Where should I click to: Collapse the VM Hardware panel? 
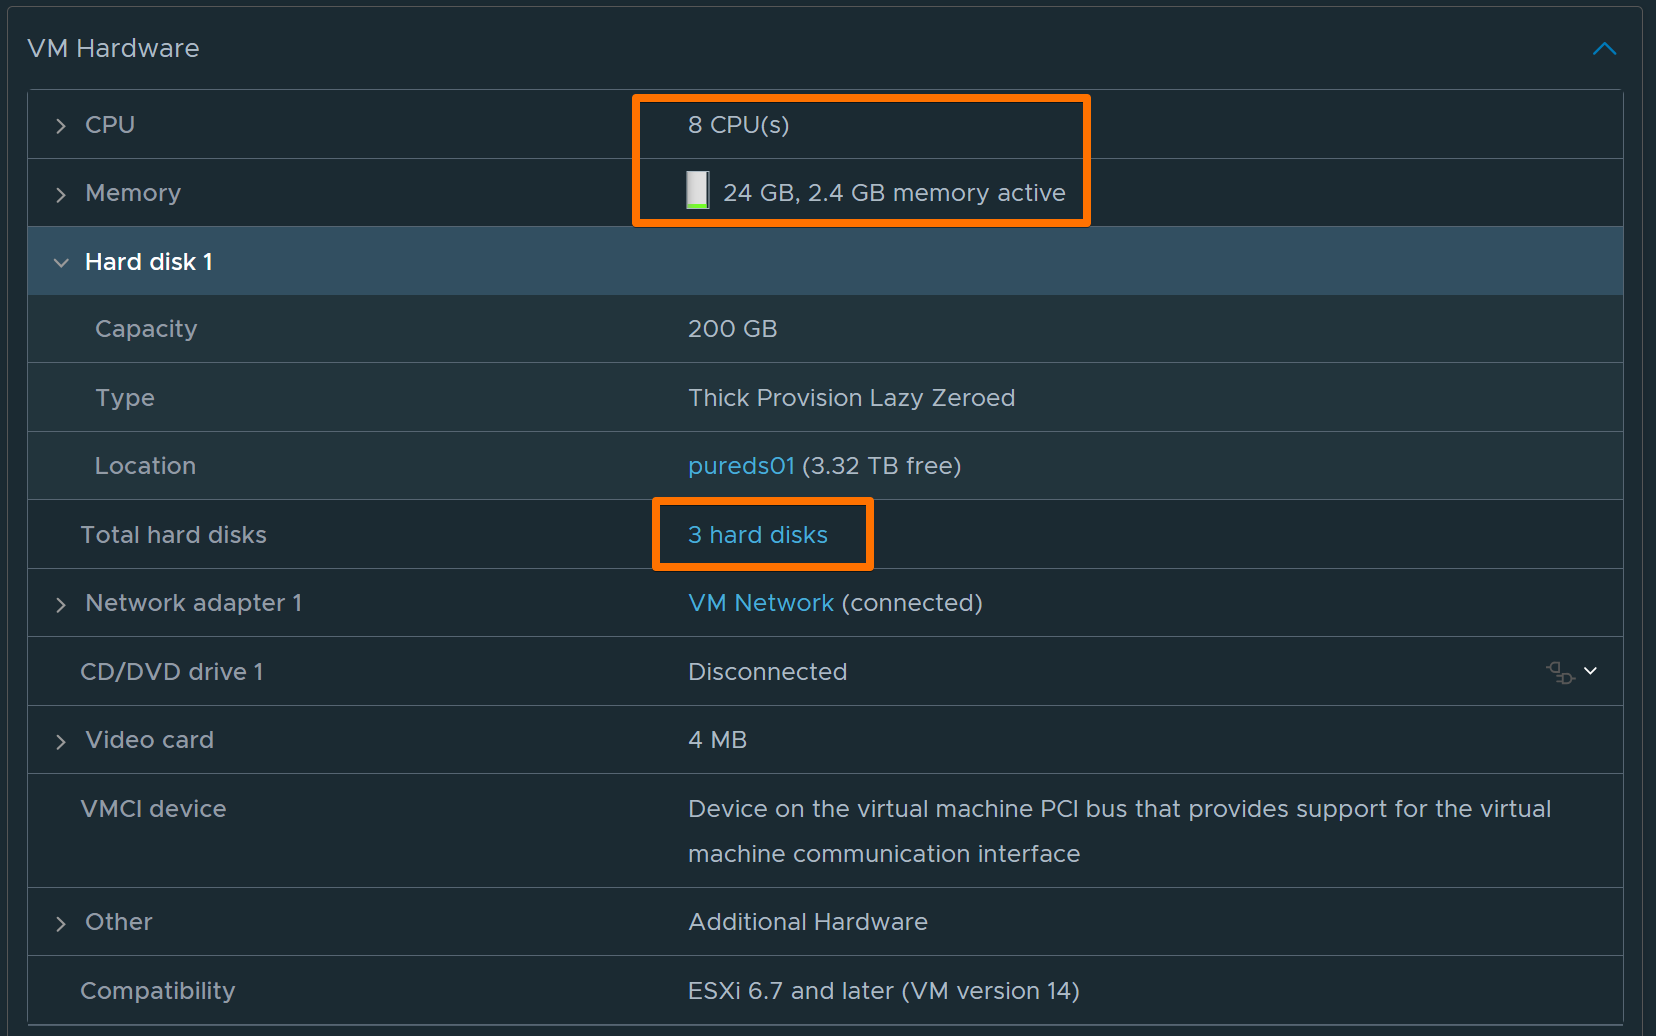pos(1603,49)
